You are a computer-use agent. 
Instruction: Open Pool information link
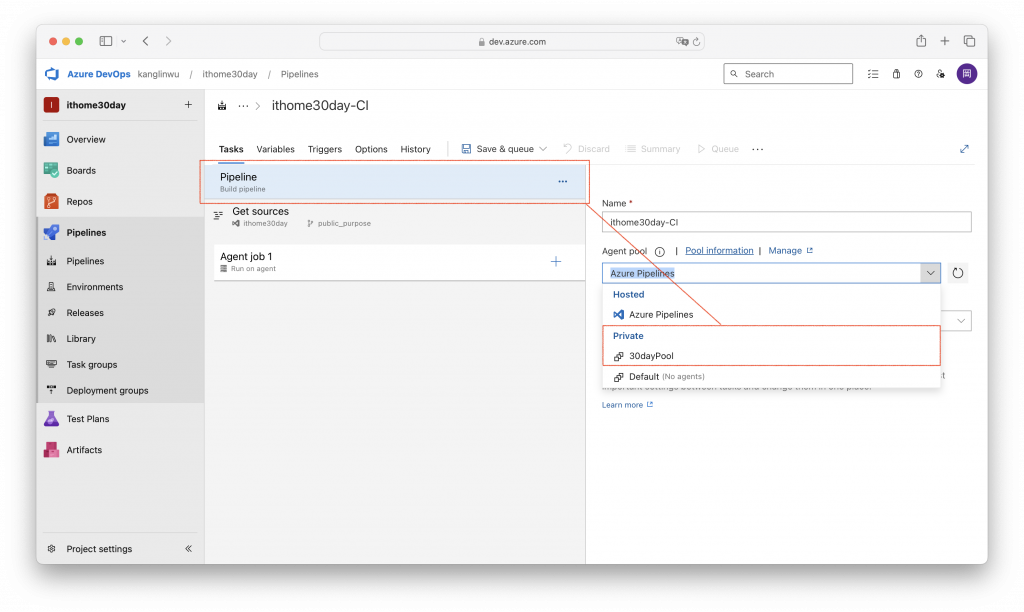pos(719,251)
